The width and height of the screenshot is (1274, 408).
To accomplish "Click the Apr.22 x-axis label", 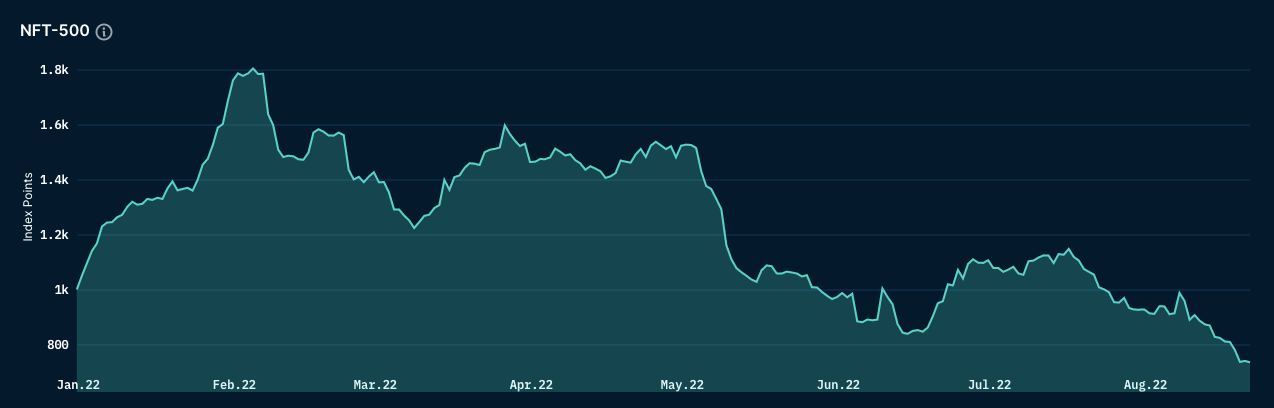I will click(531, 384).
